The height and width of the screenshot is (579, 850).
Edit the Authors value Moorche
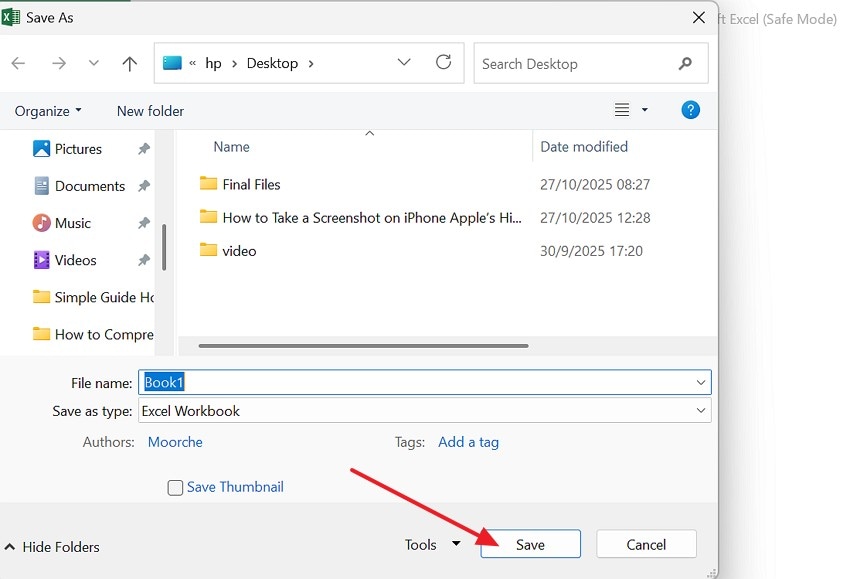click(x=175, y=442)
